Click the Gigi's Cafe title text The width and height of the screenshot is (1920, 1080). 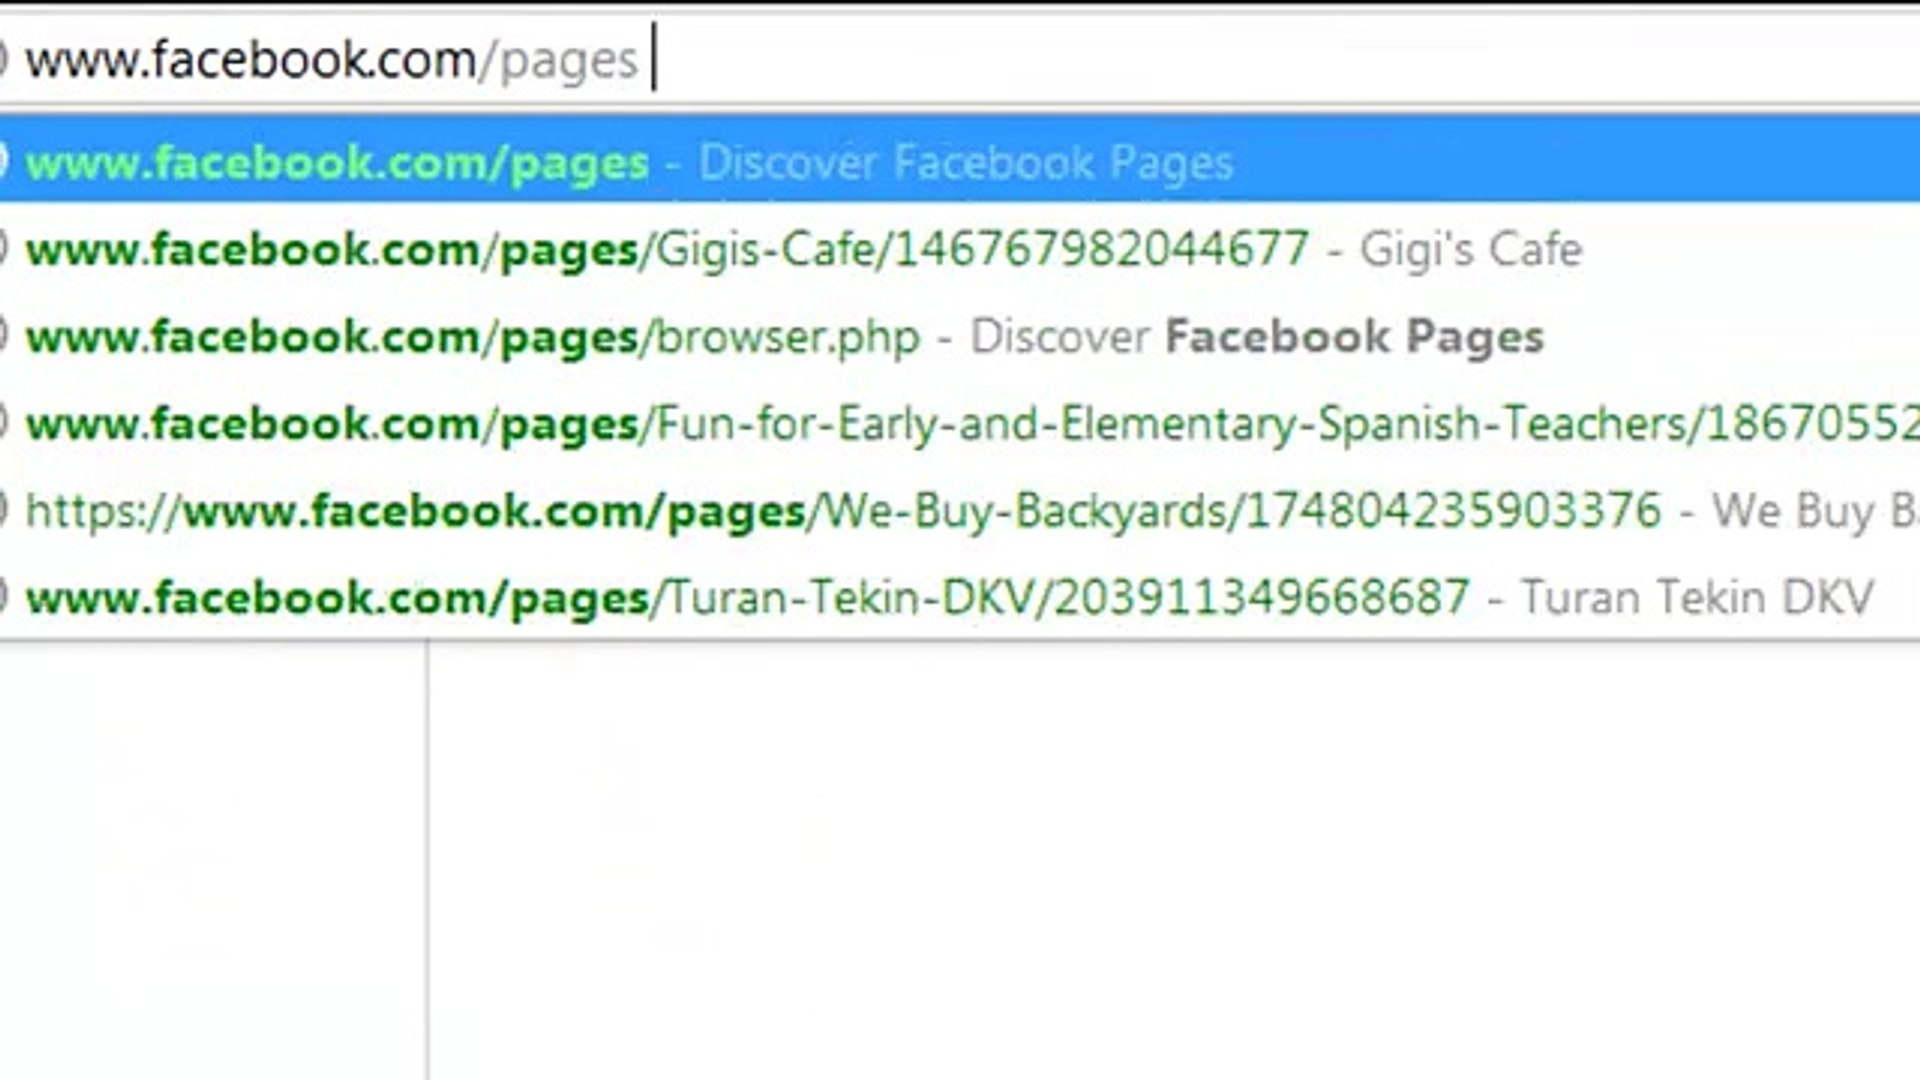1470,249
